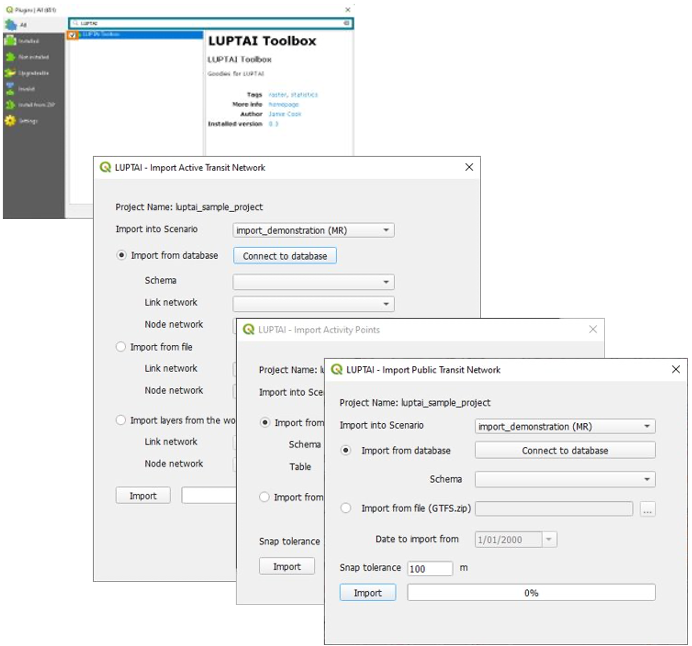Open the Install from ZIP sidebar icon
Viewport: 692px width, 646px height.
coord(10,105)
